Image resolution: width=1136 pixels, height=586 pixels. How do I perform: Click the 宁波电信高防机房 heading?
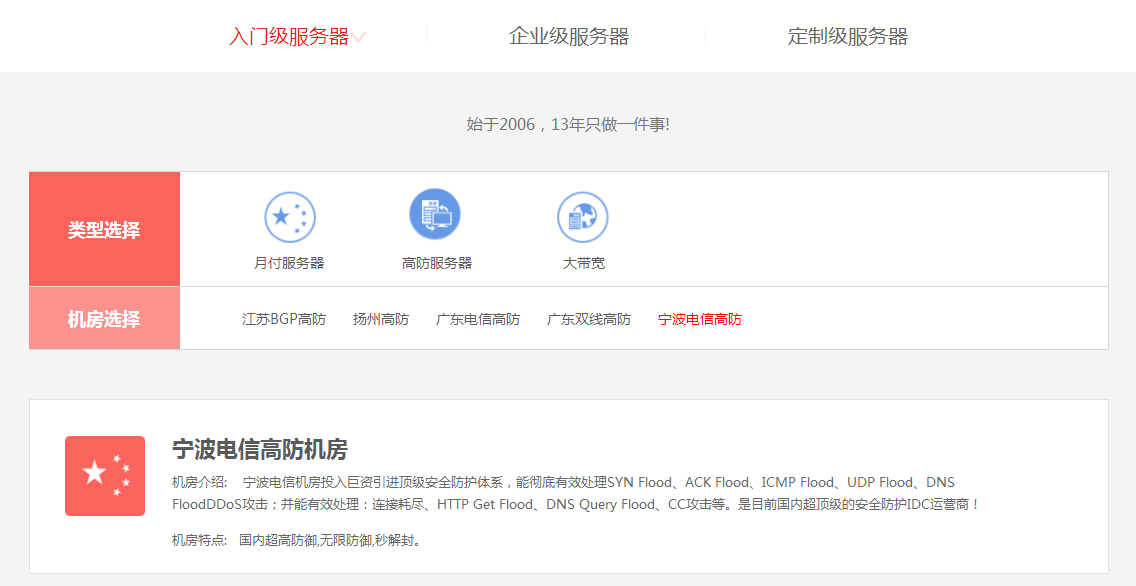(260, 449)
